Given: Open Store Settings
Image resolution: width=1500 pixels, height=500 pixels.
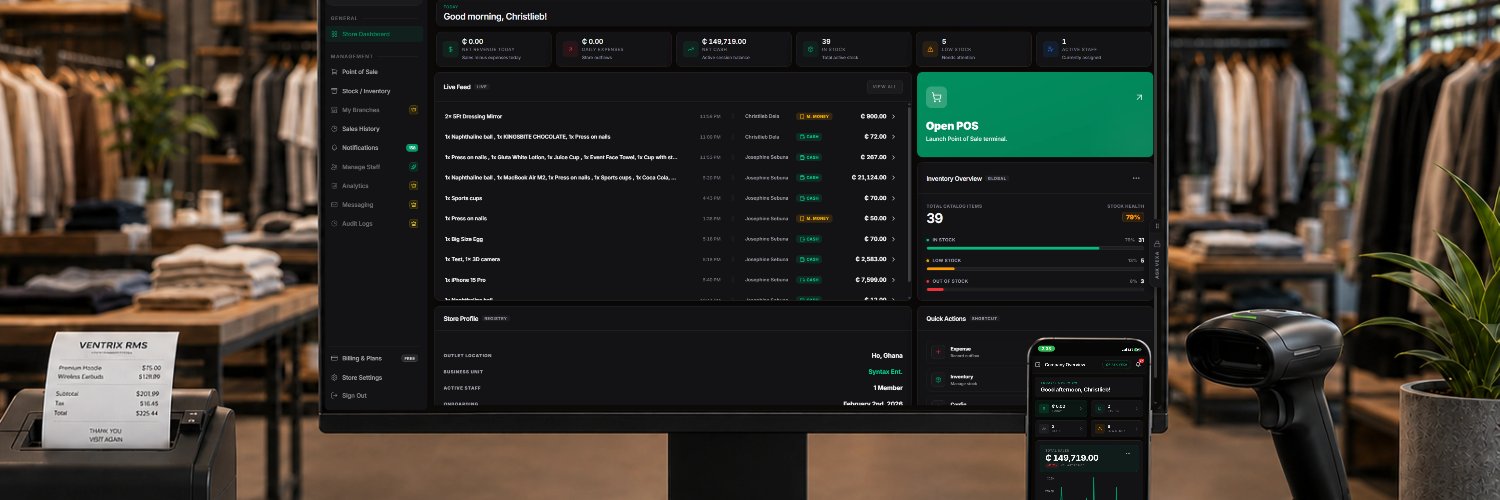Looking at the screenshot, I should (374, 378).
